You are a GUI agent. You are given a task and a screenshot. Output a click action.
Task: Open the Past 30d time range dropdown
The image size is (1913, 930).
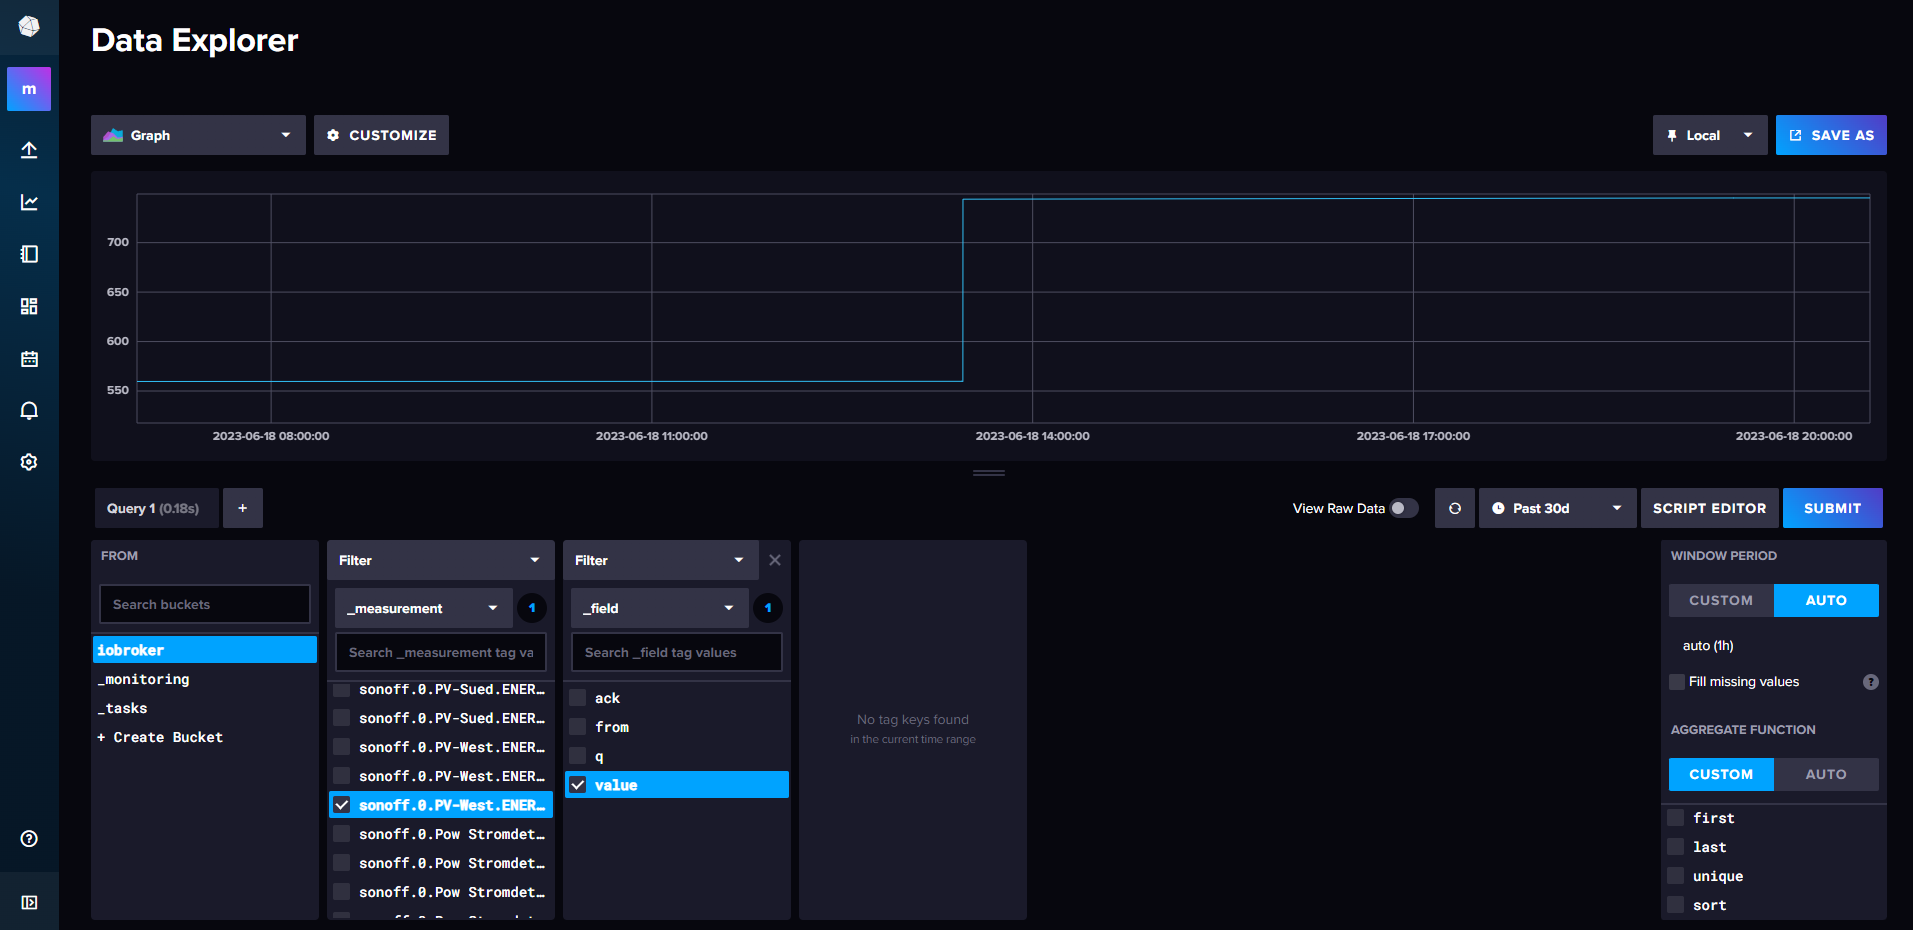1557,508
